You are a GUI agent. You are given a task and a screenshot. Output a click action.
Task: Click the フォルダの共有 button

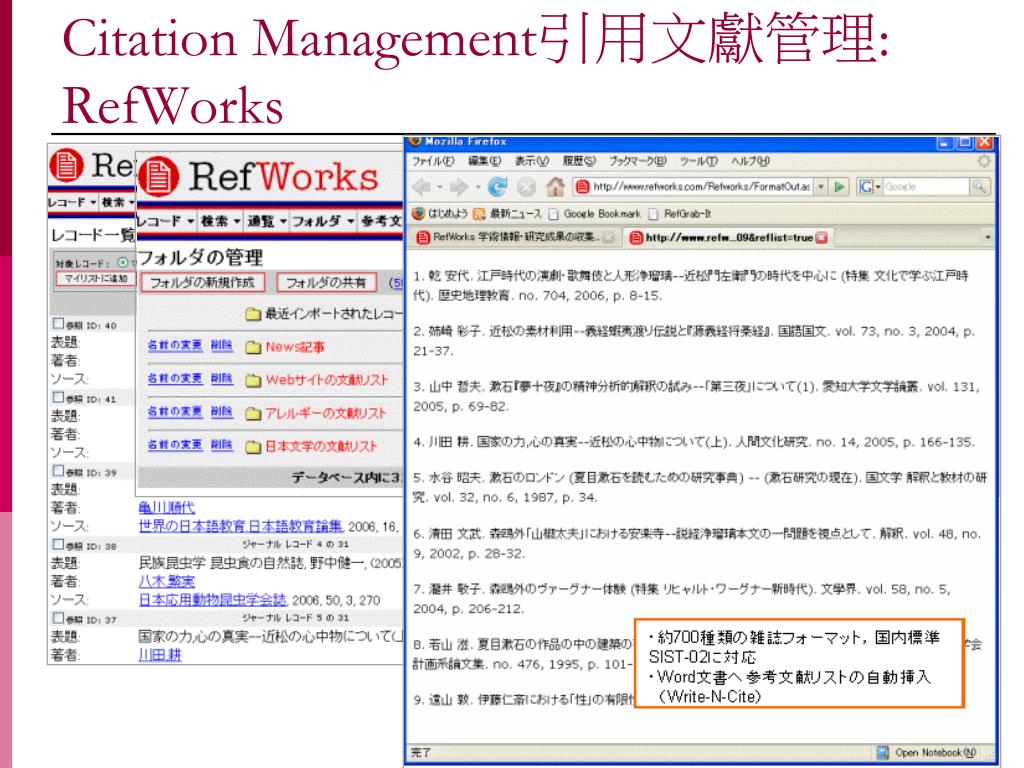click(327, 283)
